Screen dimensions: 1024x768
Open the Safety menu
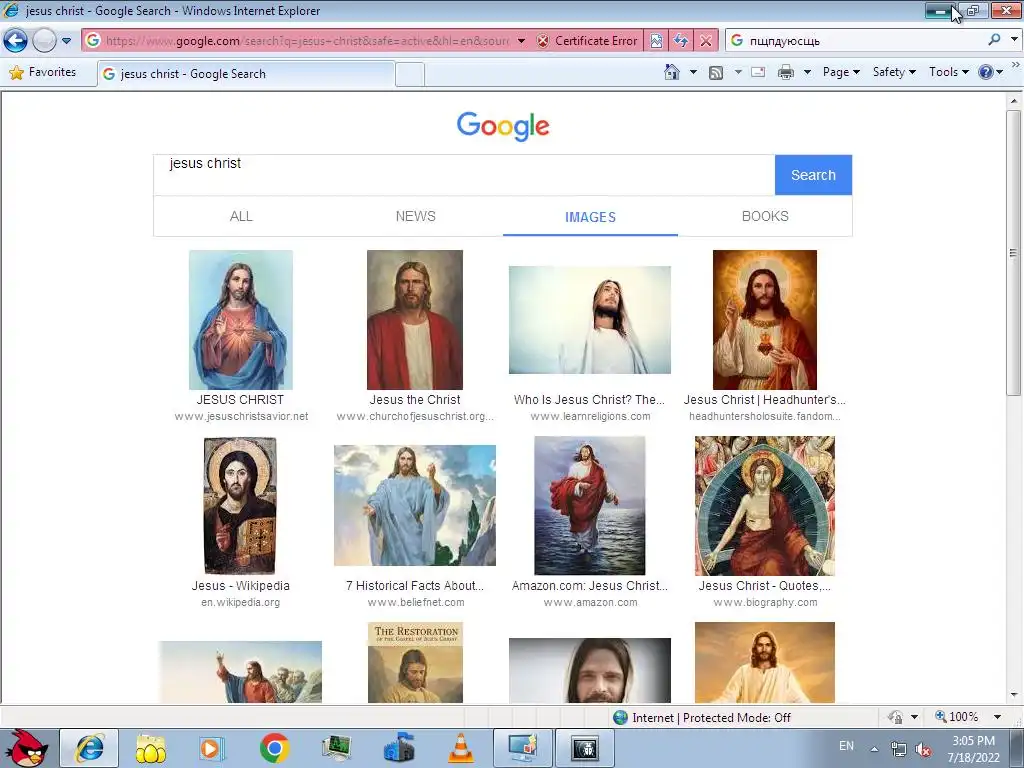pyautogui.click(x=894, y=72)
